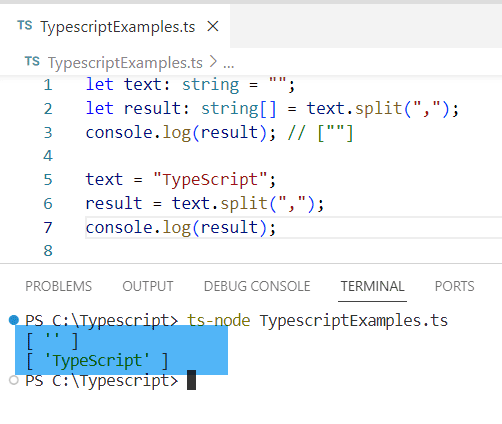The width and height of the screenshot is (502, 424).
Task: Open the PROBLEMS panel tab
Action: (59, 286)
